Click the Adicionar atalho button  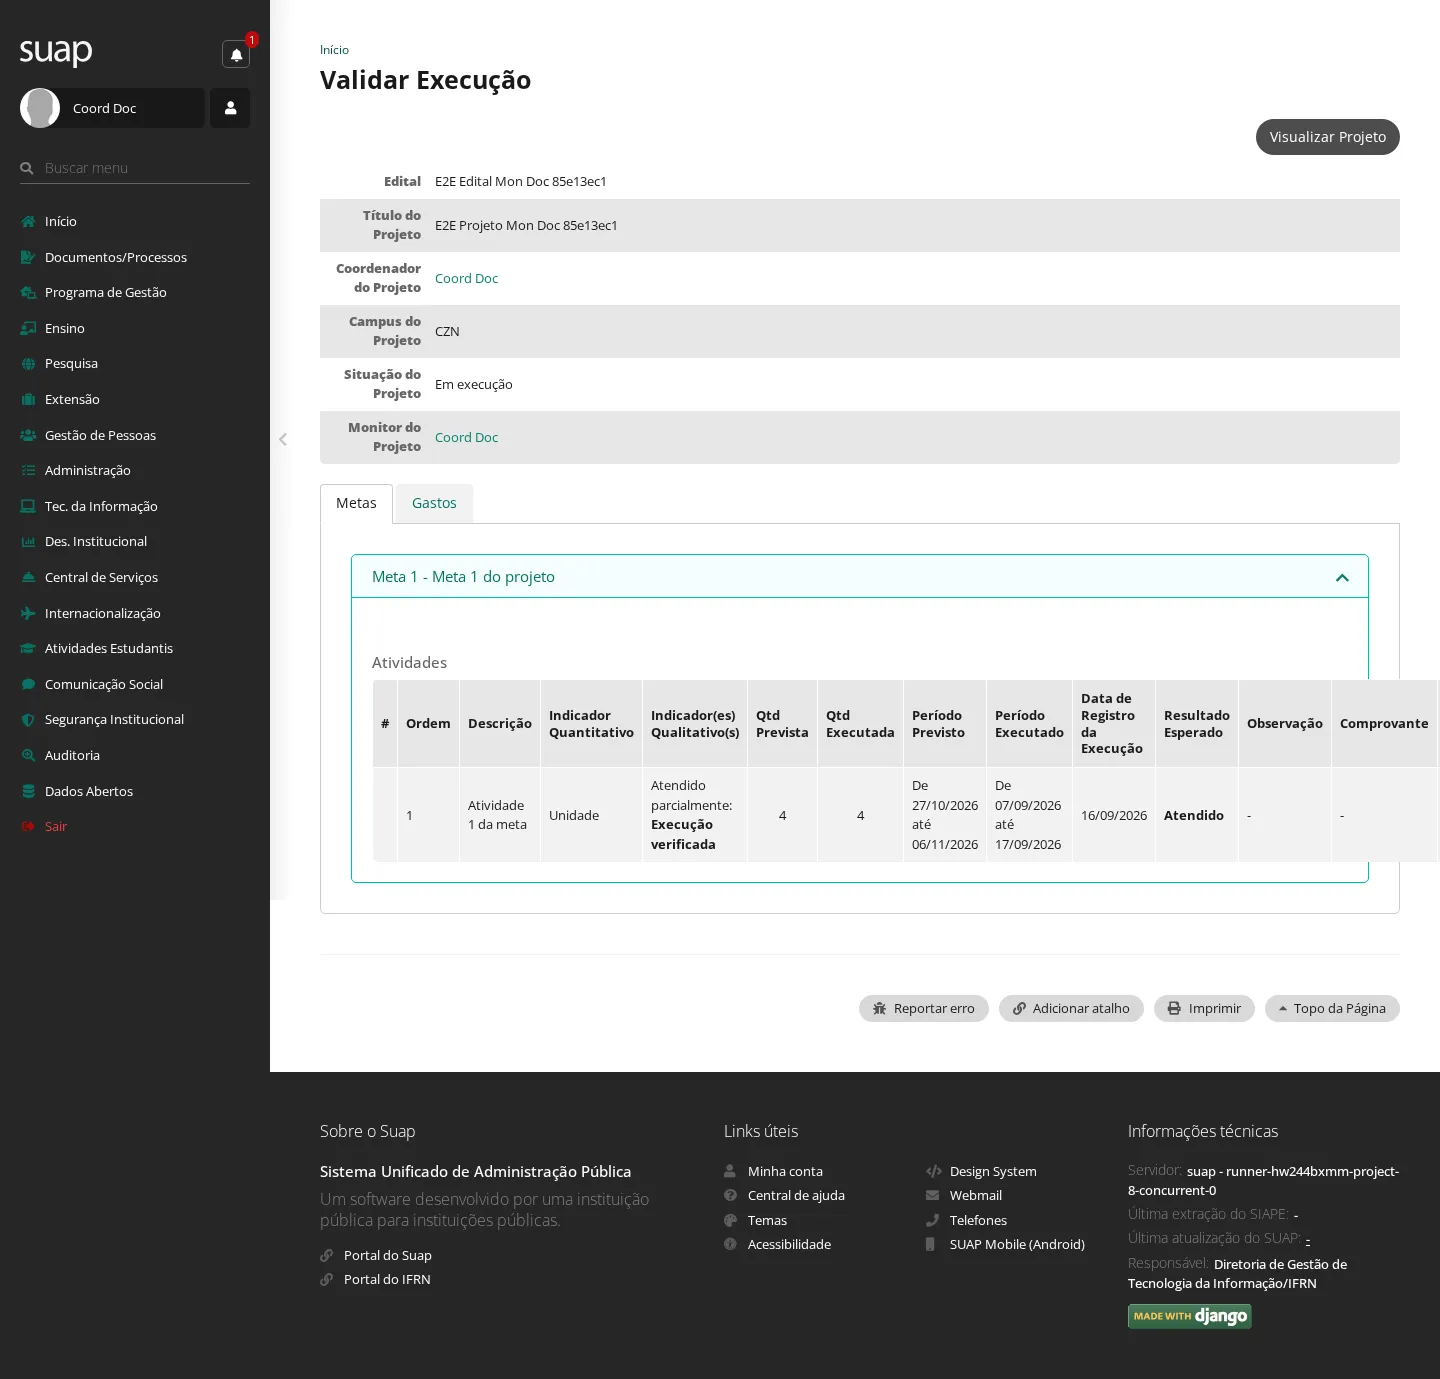click(x=1071, y=1008)
